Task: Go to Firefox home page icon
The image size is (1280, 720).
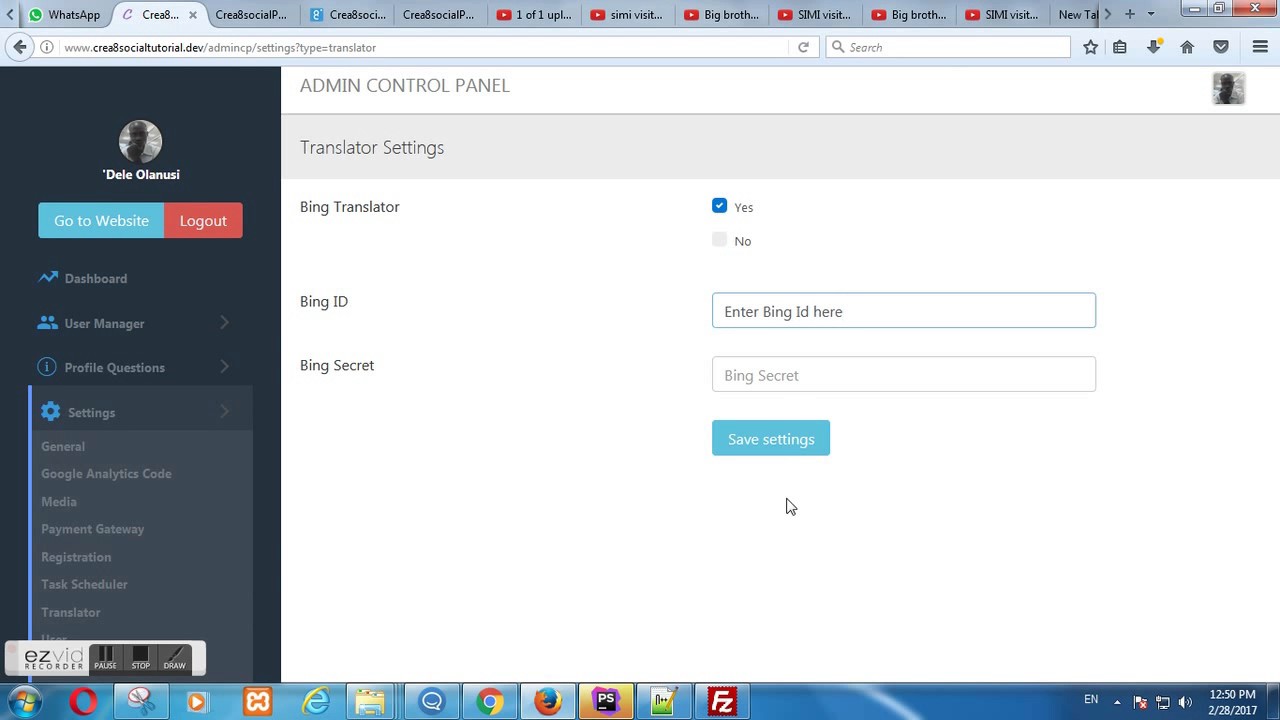Action: coord(1187,47)
